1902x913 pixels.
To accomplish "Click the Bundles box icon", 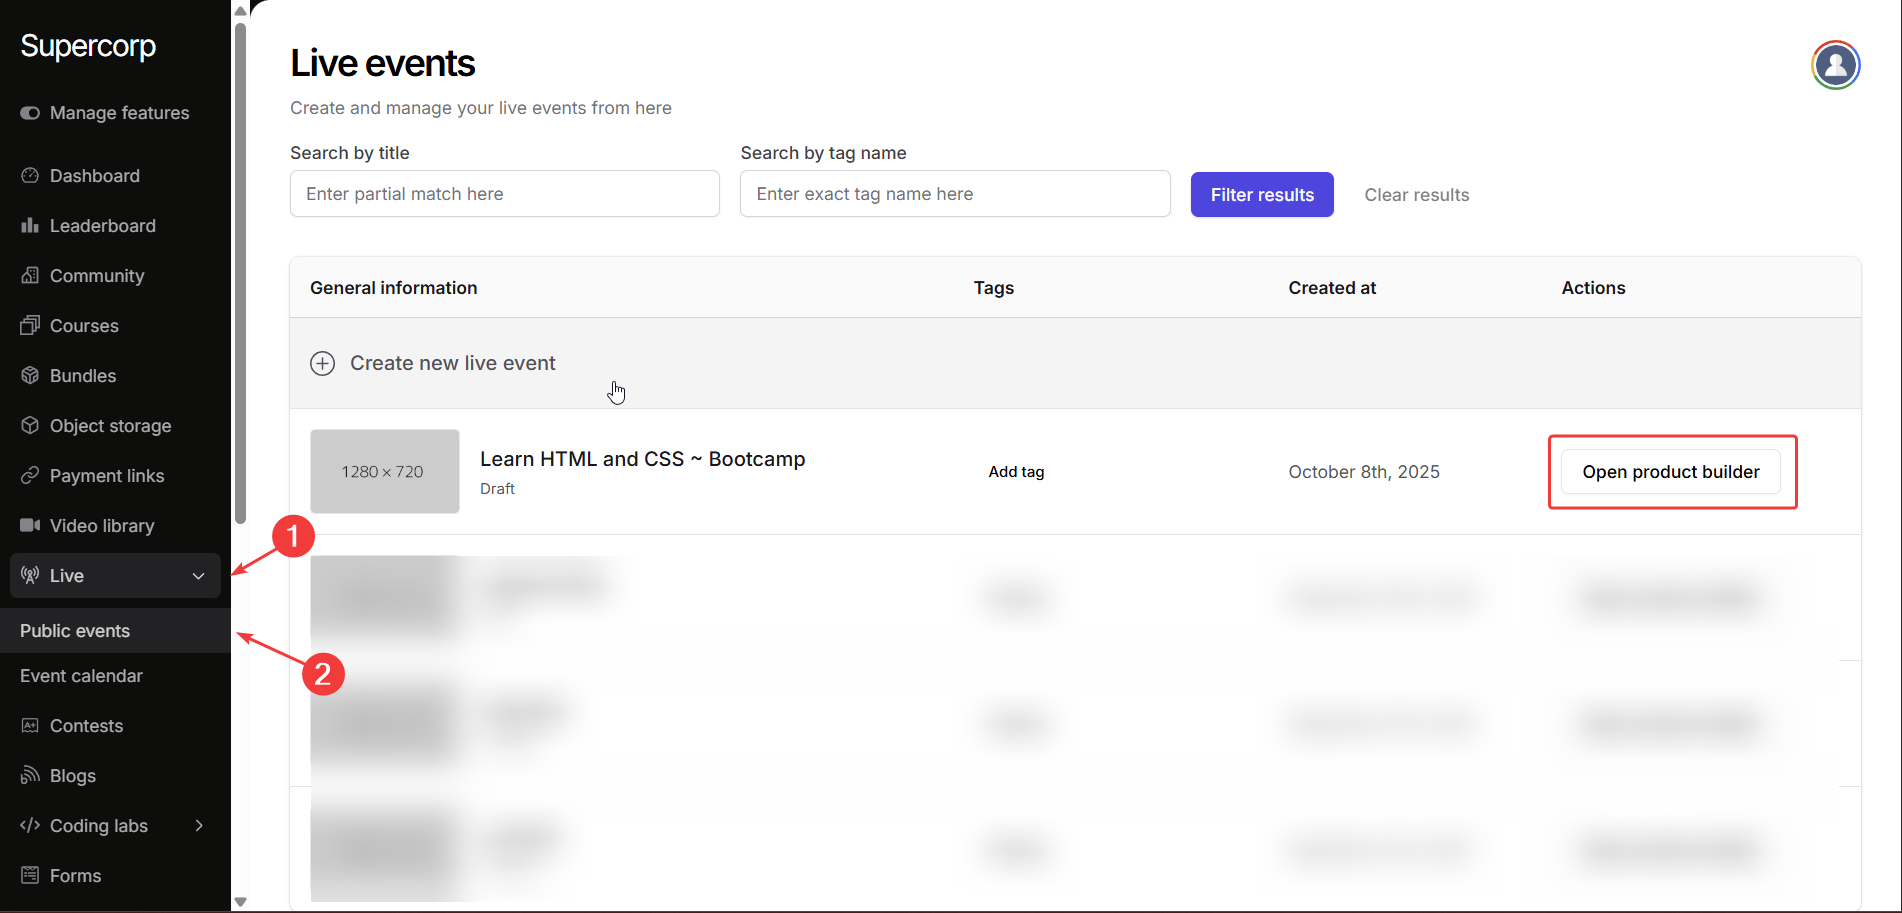I will pyautogui.click(x=30, y=376).
